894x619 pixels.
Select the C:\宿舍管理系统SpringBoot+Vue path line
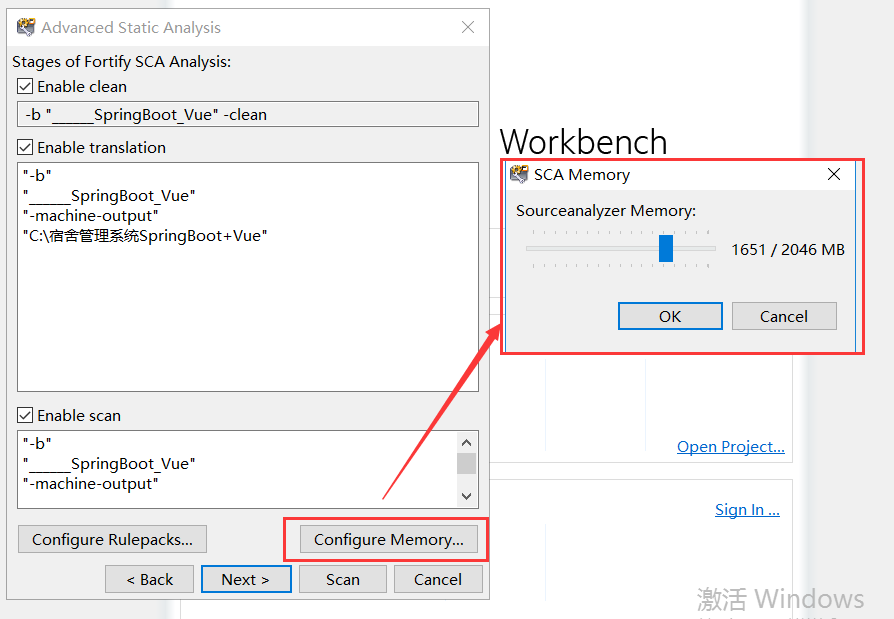[x=145, y=236]
